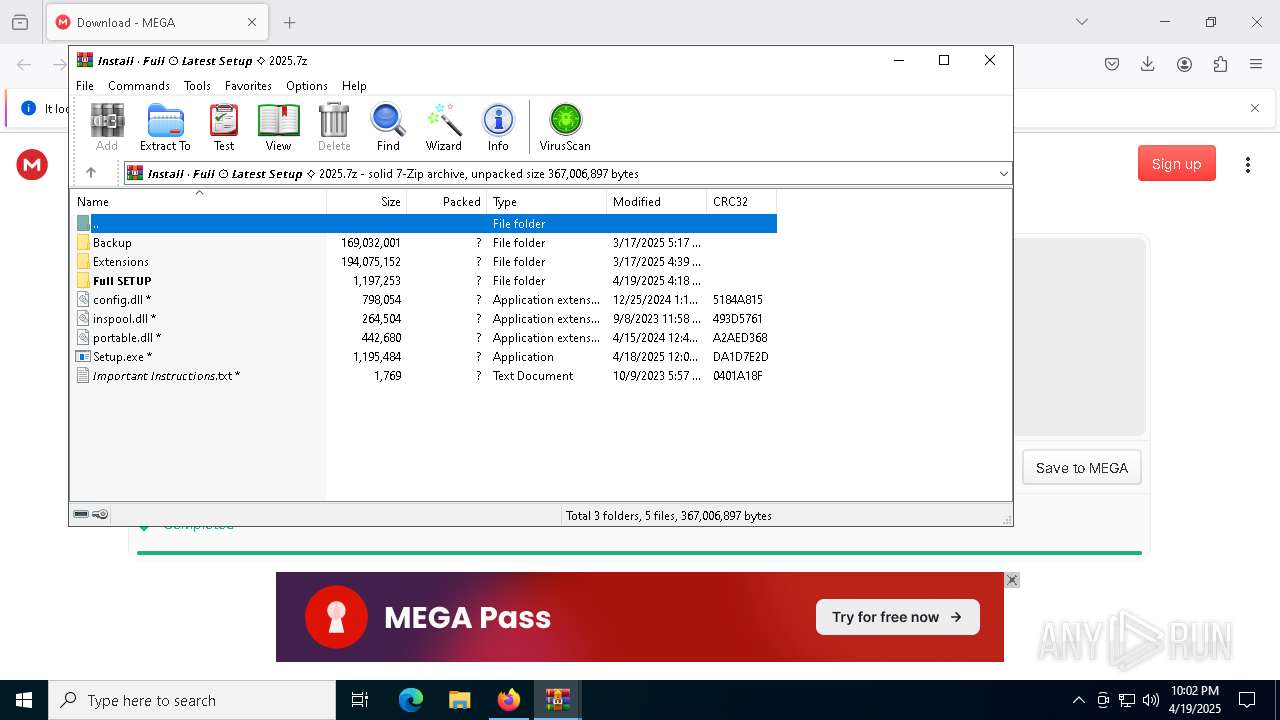The image size is (1280, 720).
Task: Open the Windows Start menu
Action: tap(24, 700)
